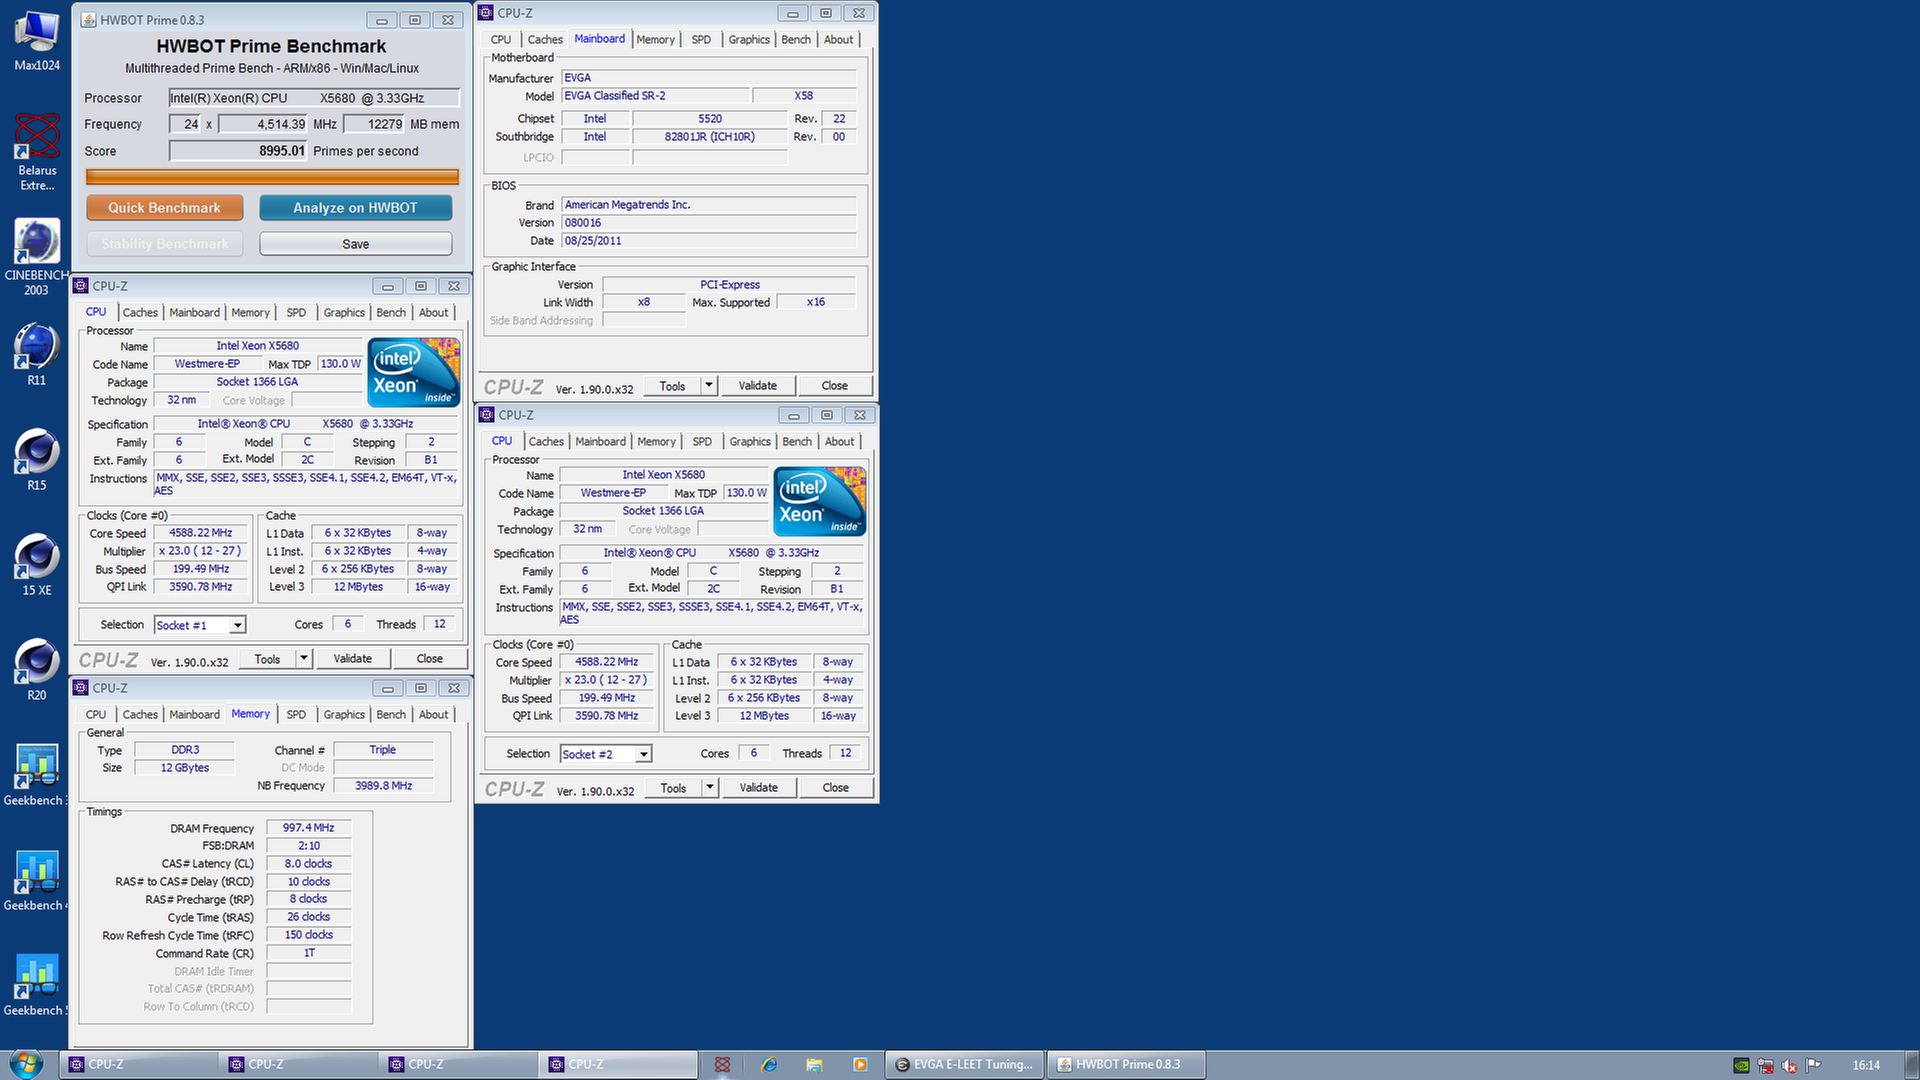Launch Belarus Extreme desktop shortcut

point(37,152)
